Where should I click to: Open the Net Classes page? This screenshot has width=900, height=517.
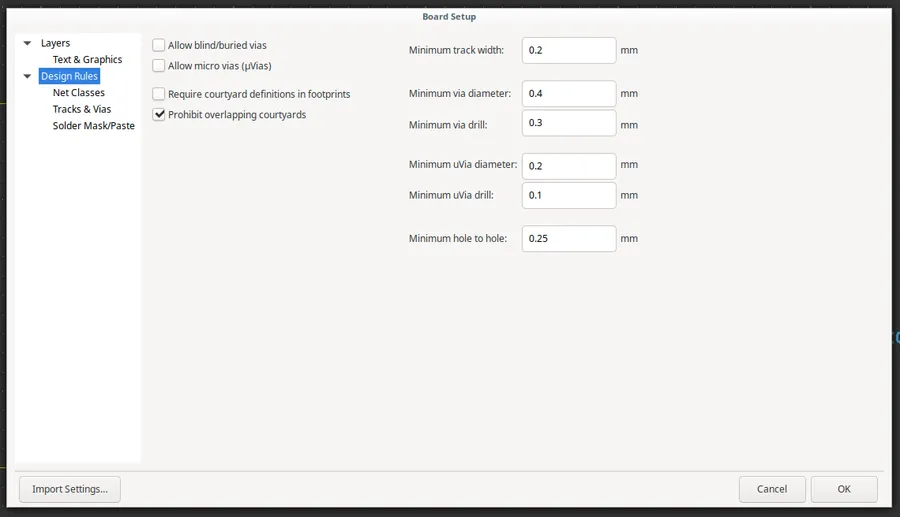pos(79,92)
